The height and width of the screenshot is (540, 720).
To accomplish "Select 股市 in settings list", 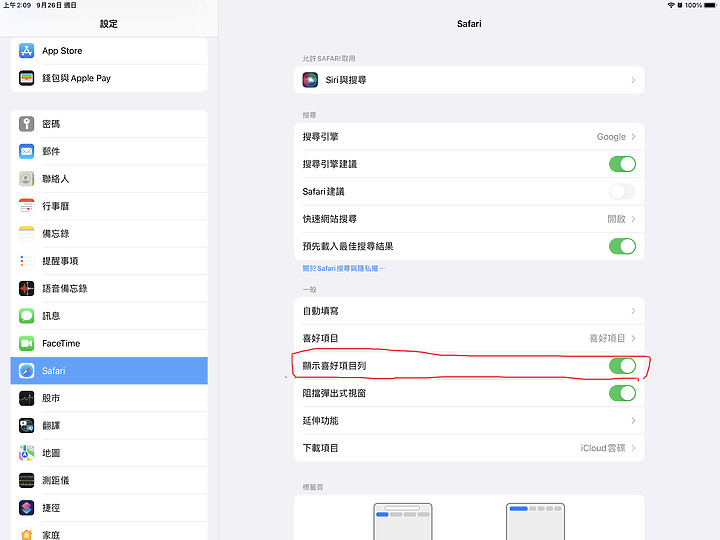I will 109,398.
